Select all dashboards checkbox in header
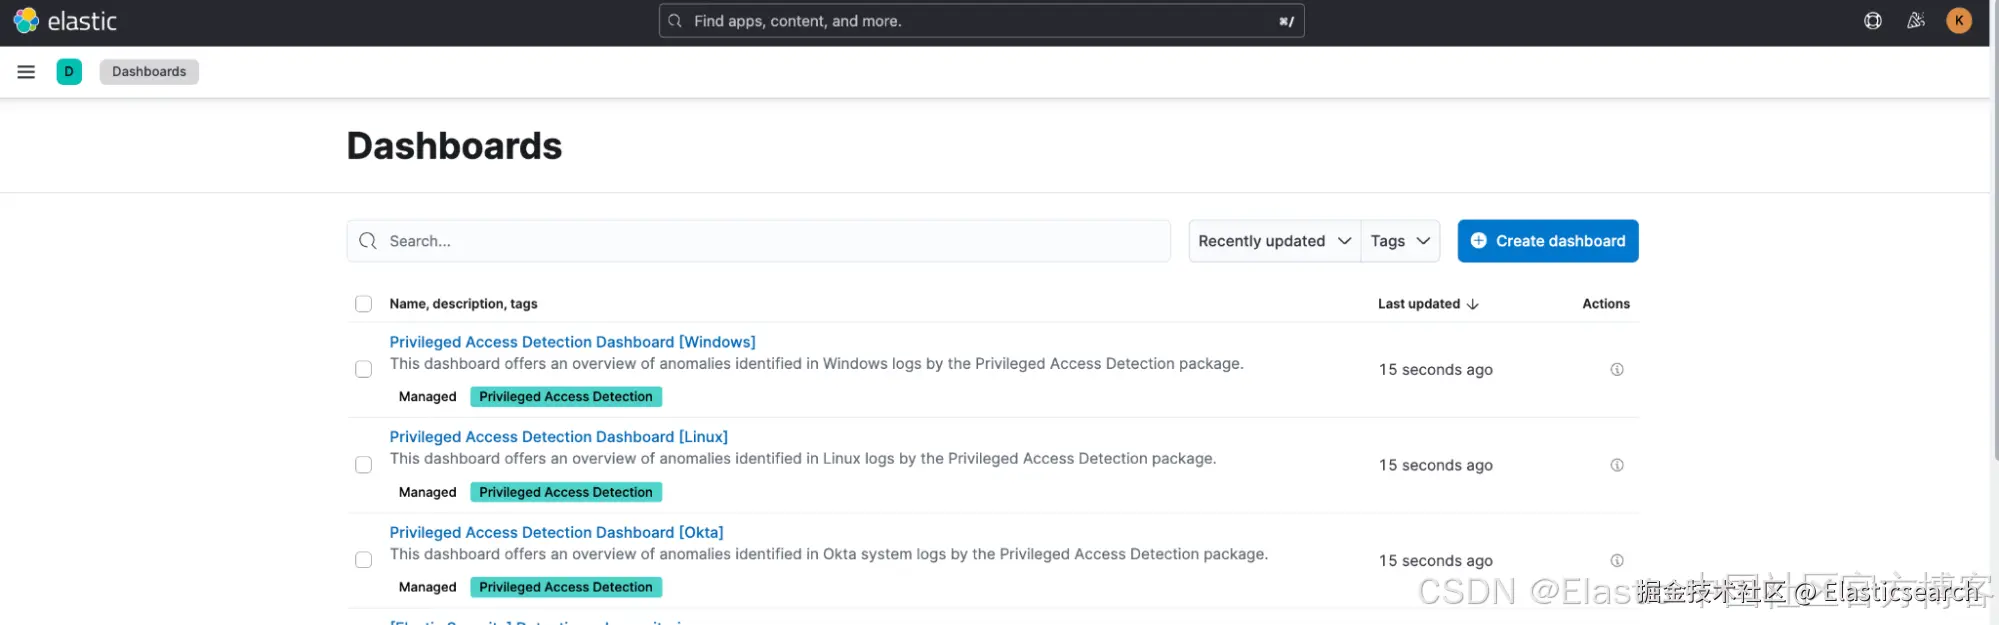The width and height of the screenshot is (1999, 625). coord(364,304)
